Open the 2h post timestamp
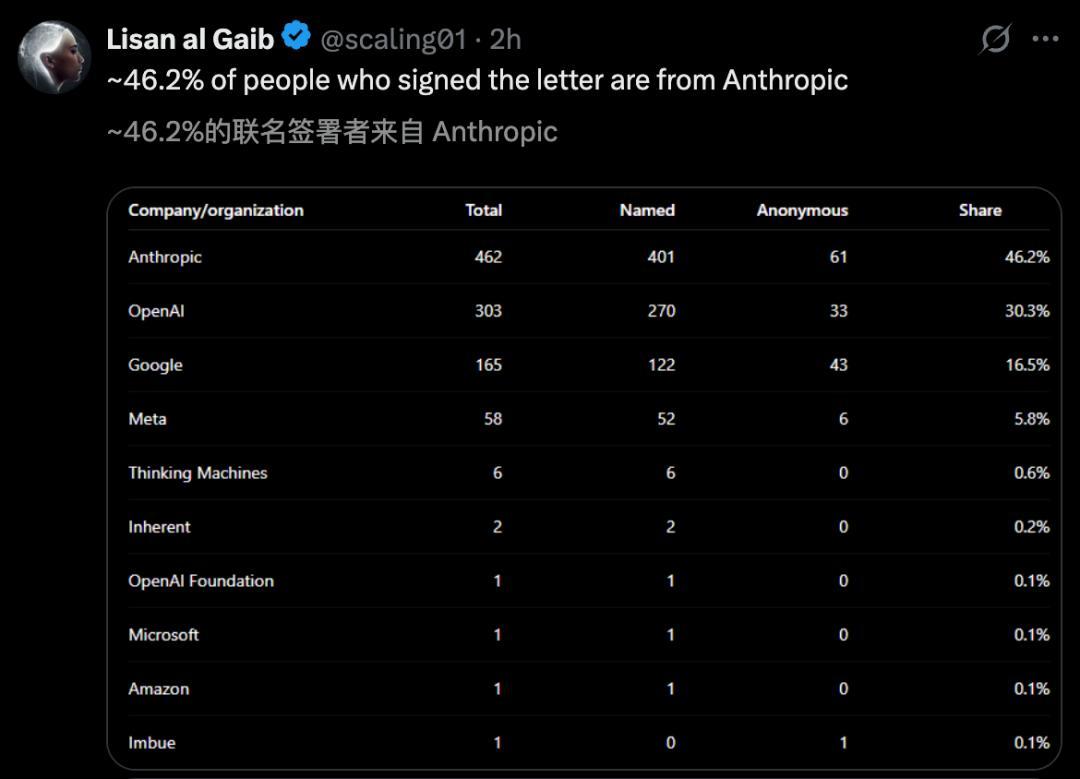 505,40
